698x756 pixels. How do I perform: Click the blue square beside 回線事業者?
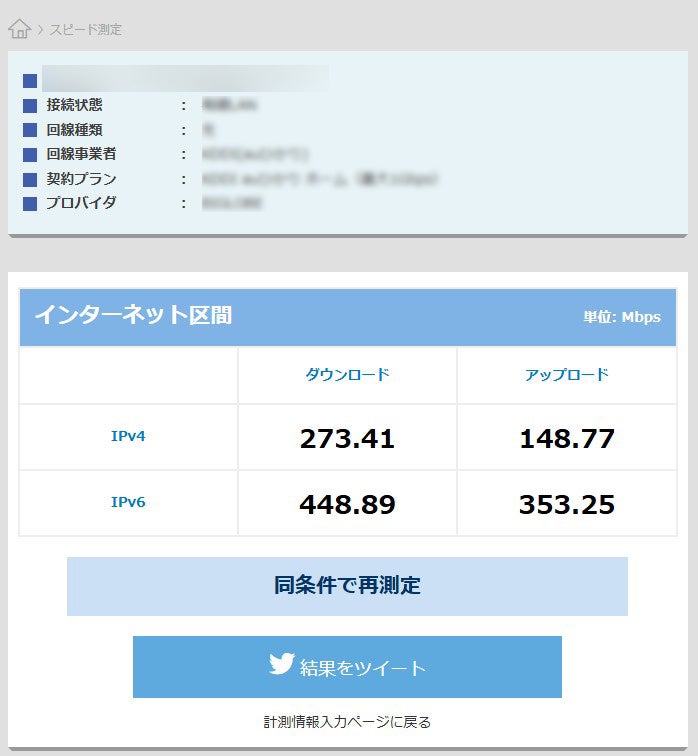click(x=30, y=154)
